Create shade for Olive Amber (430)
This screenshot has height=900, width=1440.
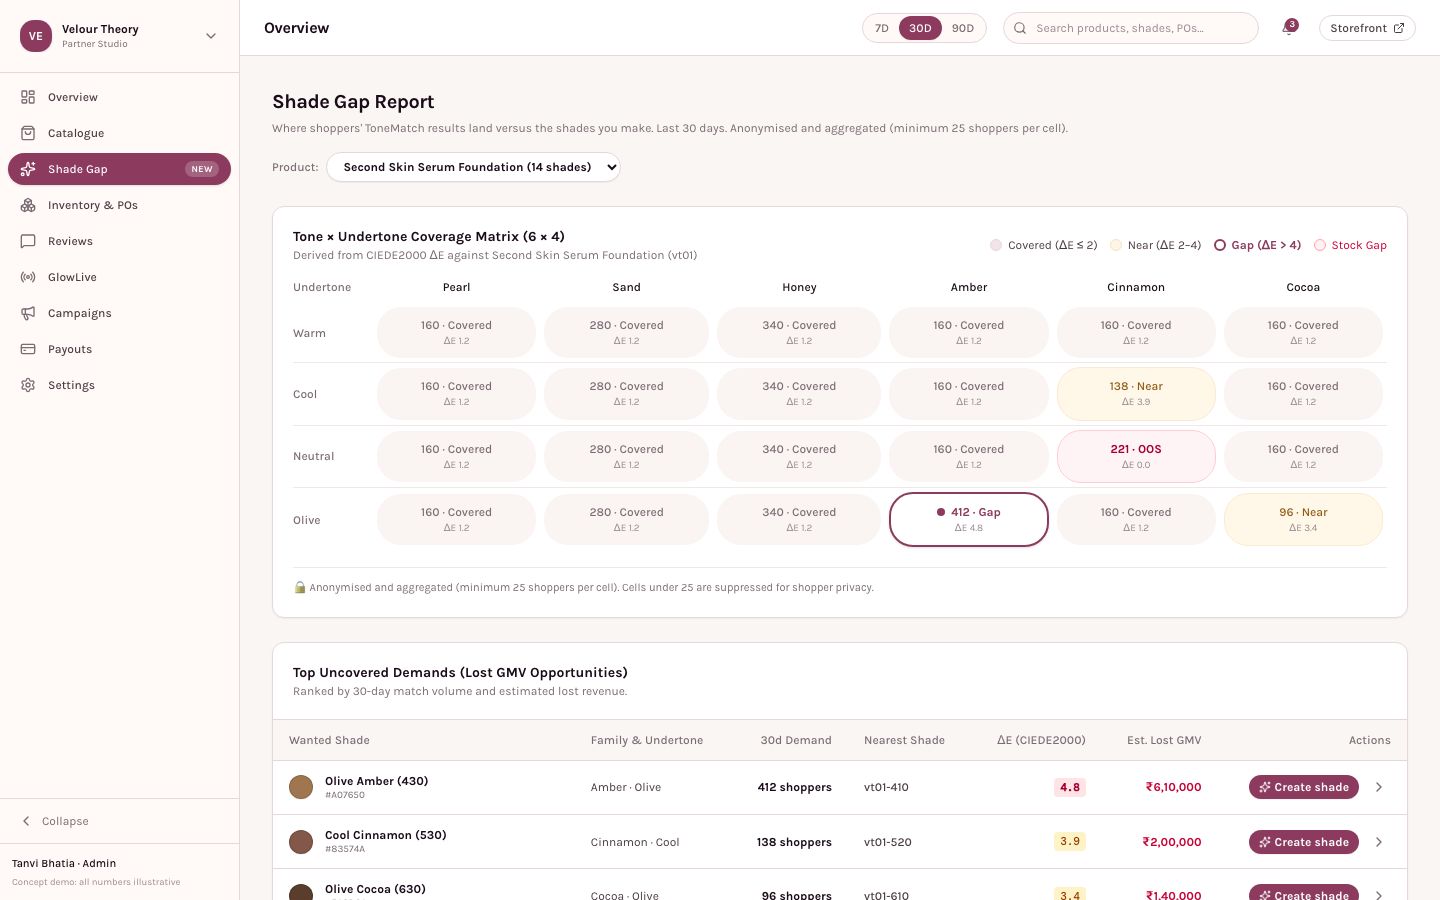pyautogui.click(x=1304, y=787)
